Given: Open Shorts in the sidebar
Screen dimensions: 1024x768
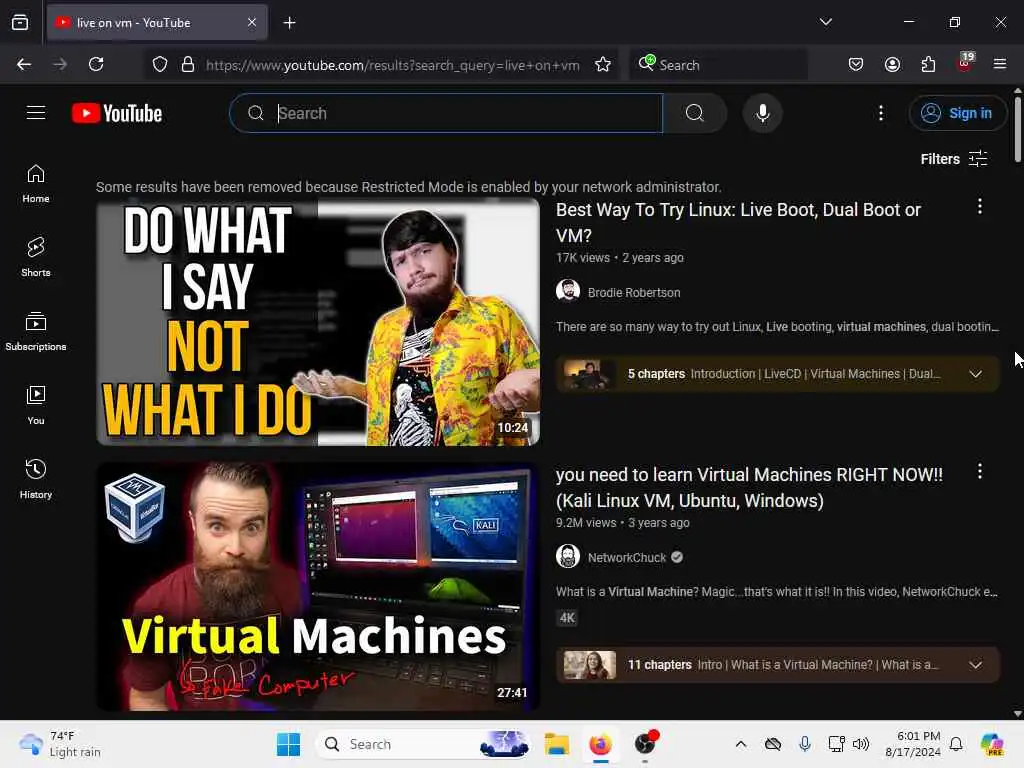Looking at the screenshot, I should (36, 257).
